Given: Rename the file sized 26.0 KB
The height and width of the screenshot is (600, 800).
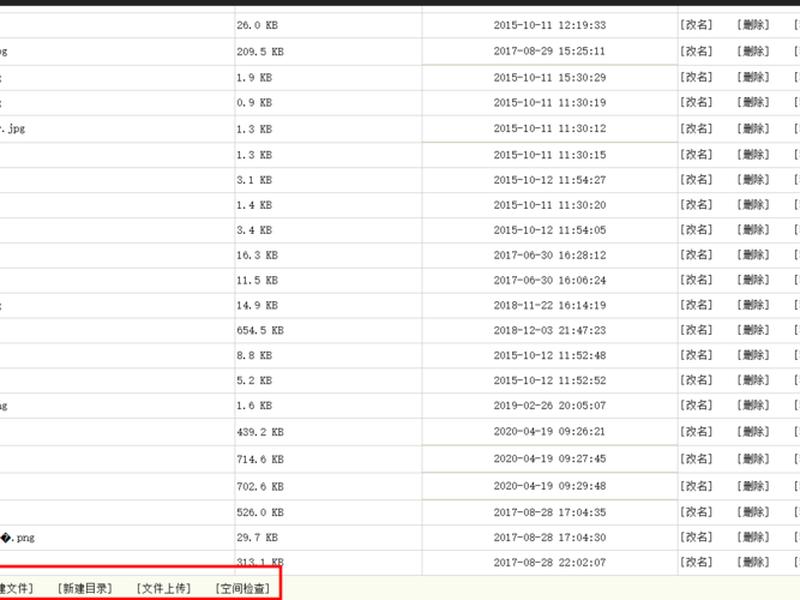Looking at the screenshot, I should (696, 24).
